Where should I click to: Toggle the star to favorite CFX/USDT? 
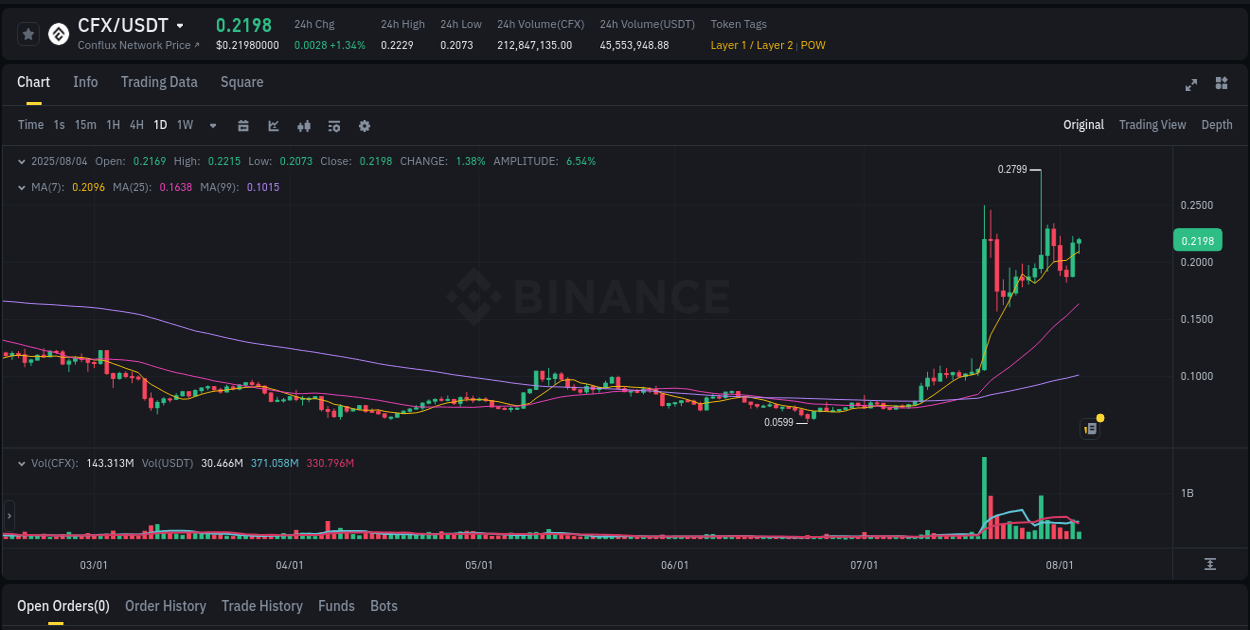pyautogui.click(x=28, y=33)
